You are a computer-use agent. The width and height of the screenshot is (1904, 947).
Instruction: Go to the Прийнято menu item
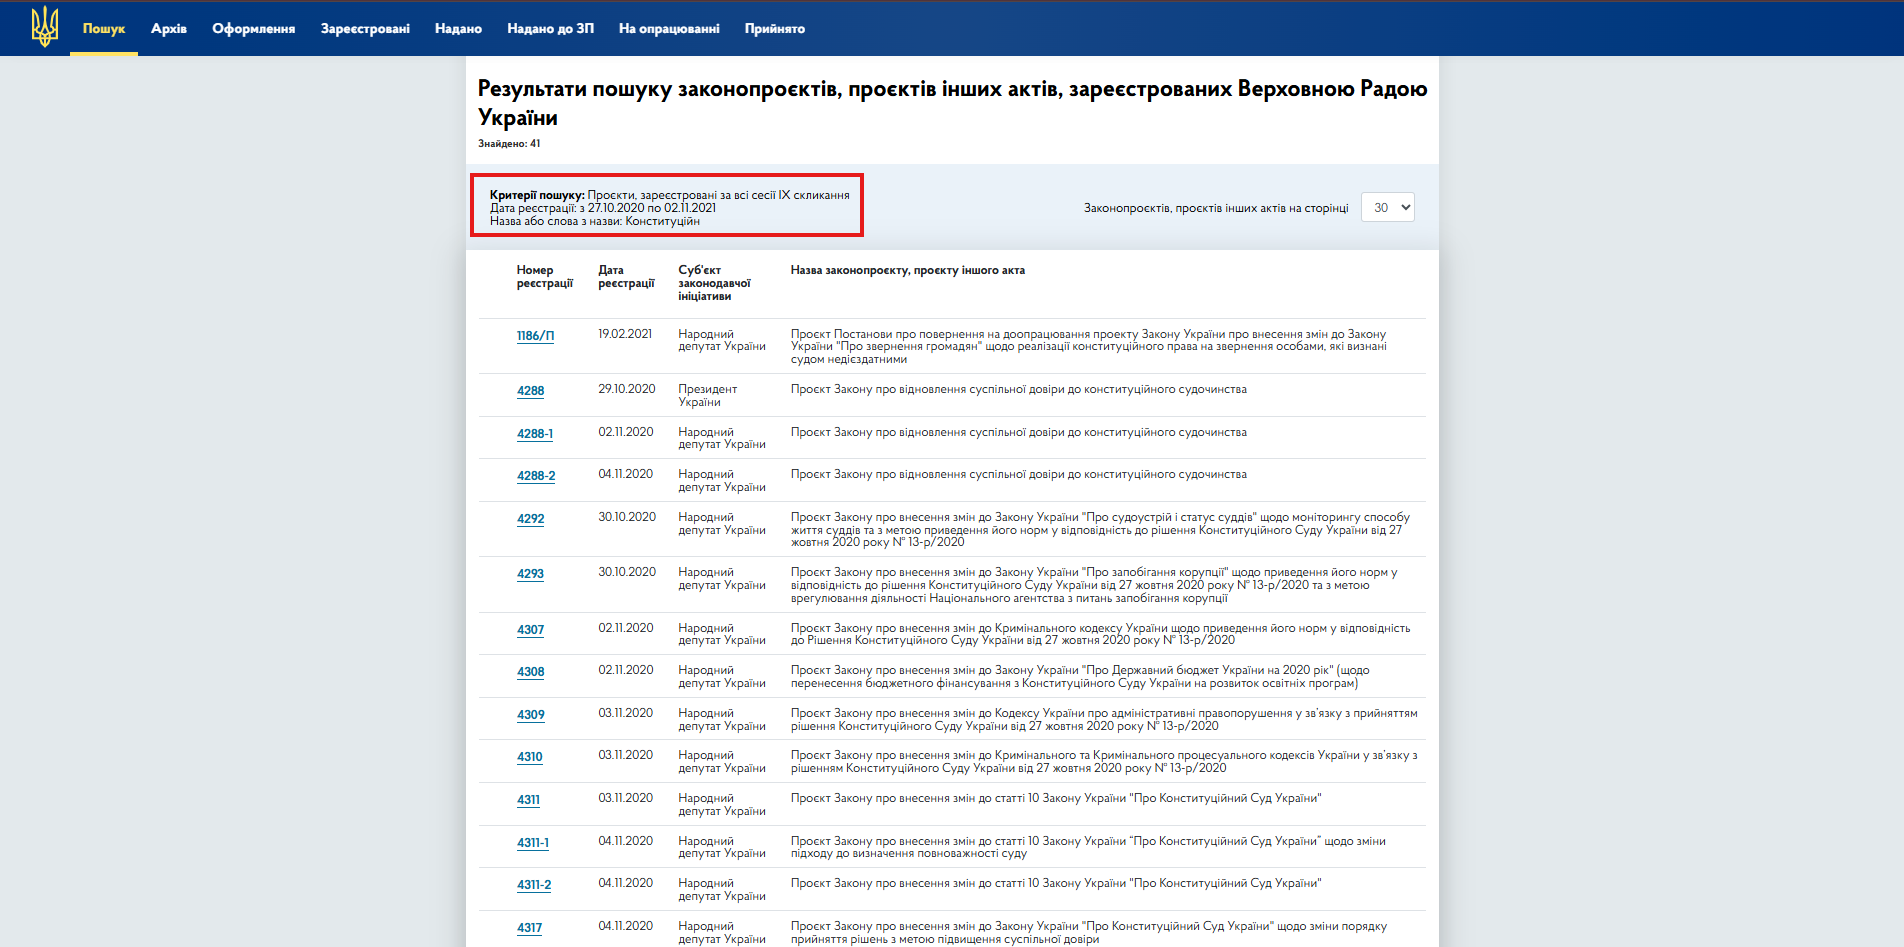click(x=774, y=28)
